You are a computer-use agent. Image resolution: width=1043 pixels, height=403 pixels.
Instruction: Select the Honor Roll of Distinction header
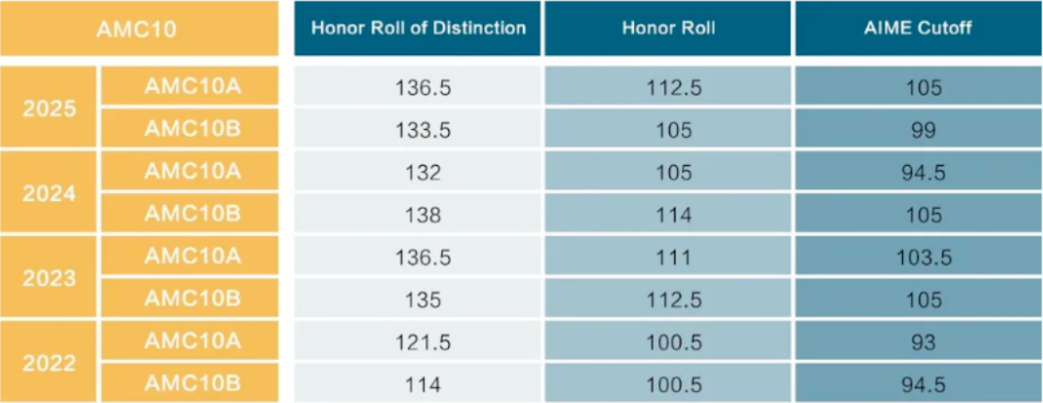[418, 29]
